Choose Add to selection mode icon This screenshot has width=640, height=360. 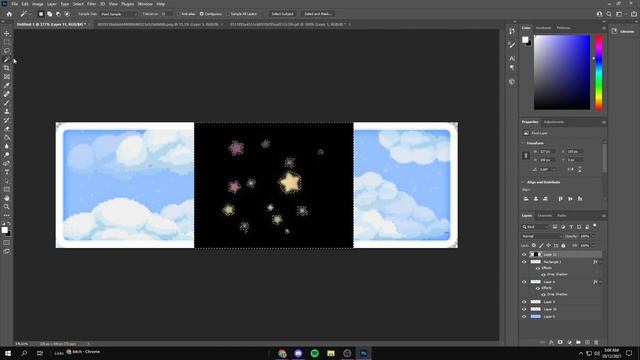pyautogui.click(x=49, y=14)
